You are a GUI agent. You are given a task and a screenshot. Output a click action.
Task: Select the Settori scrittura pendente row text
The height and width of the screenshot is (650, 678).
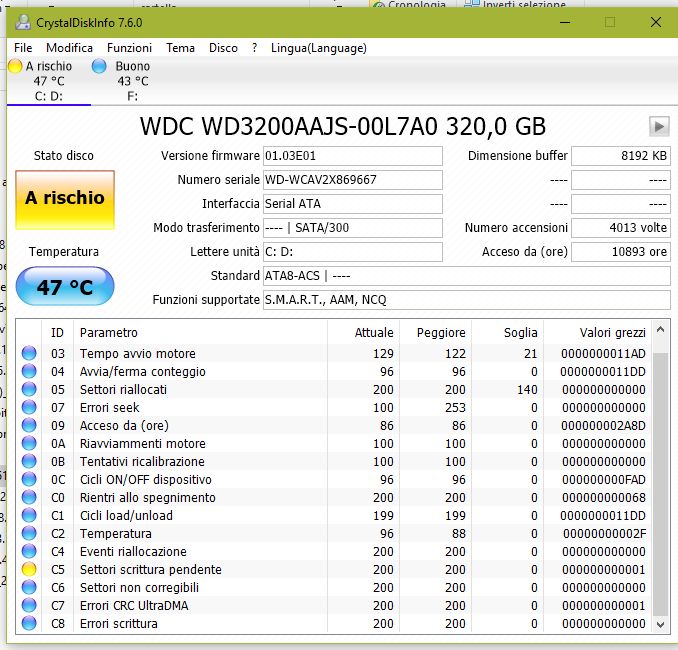click(x=150, y=570)
